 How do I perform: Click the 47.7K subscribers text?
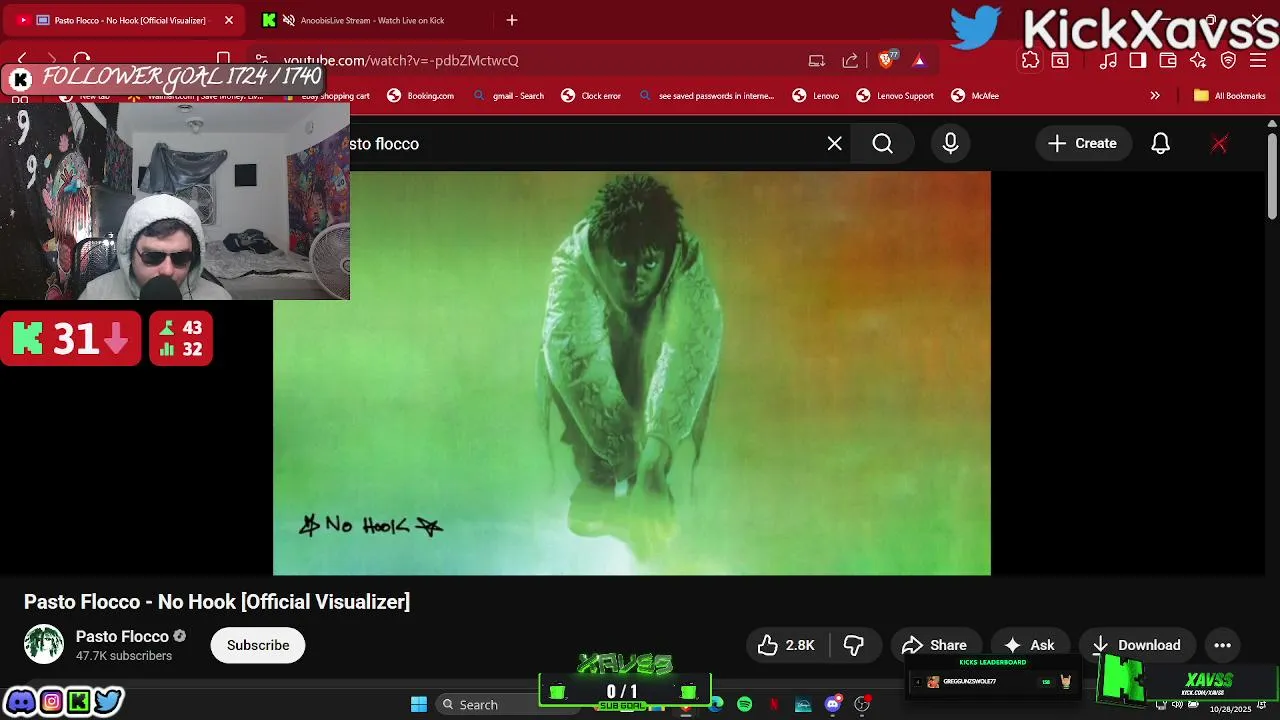pos(124,656)
